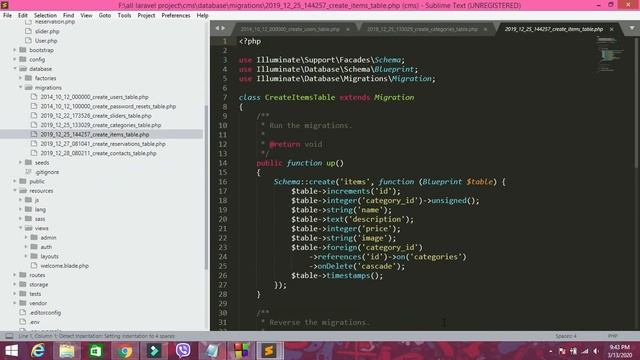Open Google Chrome from the taskbar
This screenshot has height=360, width=640.
tap(125, 351)
